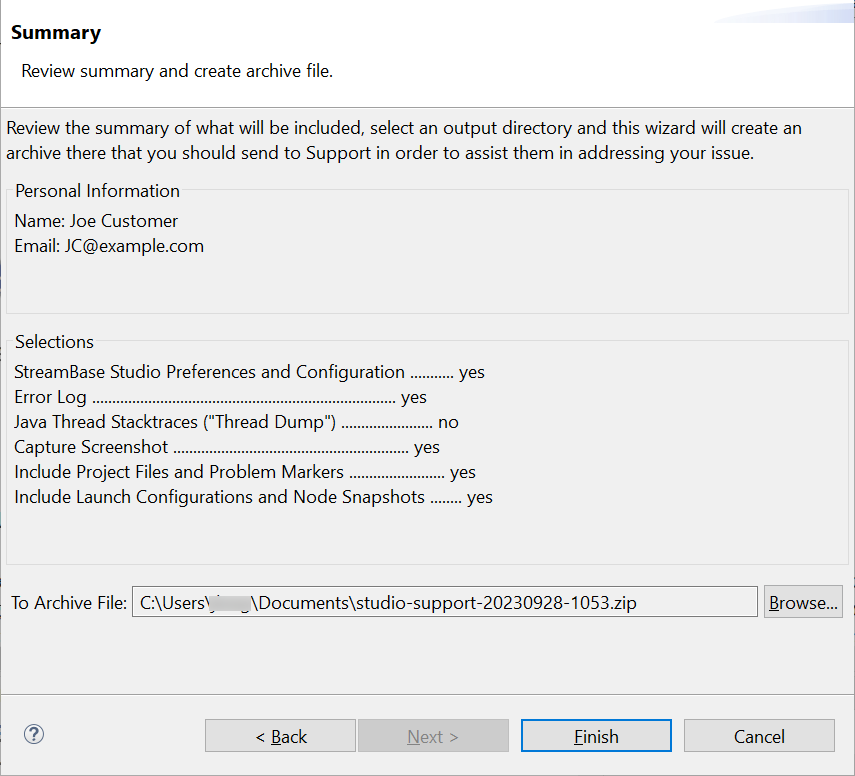Image resolution: width=855 pixels, height=776 pixels.
Task: Click the Capture Screenshot summary line
Action: (x=91, y=447)
